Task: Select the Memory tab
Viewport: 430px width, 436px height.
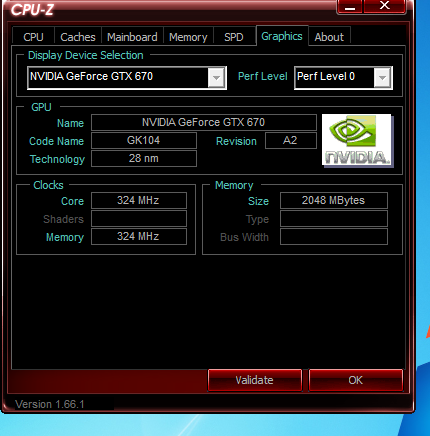Action: pos(188,37)
